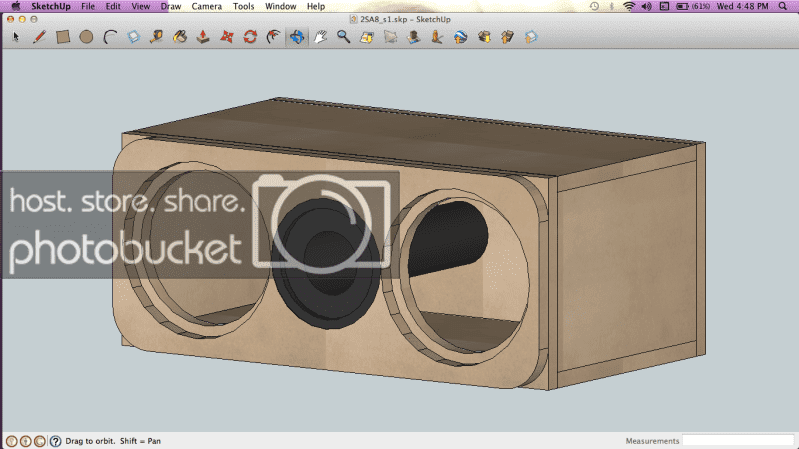Click the Add New Building icon
The height and width of the screenshot is (449, 799).
coord(414,37)
